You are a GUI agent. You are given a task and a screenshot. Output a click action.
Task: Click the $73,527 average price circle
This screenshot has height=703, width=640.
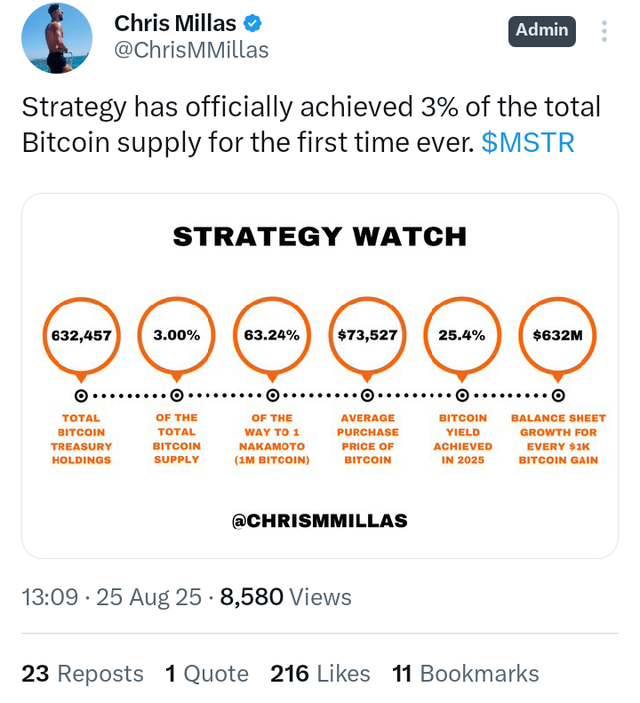(x=367, y=335)
